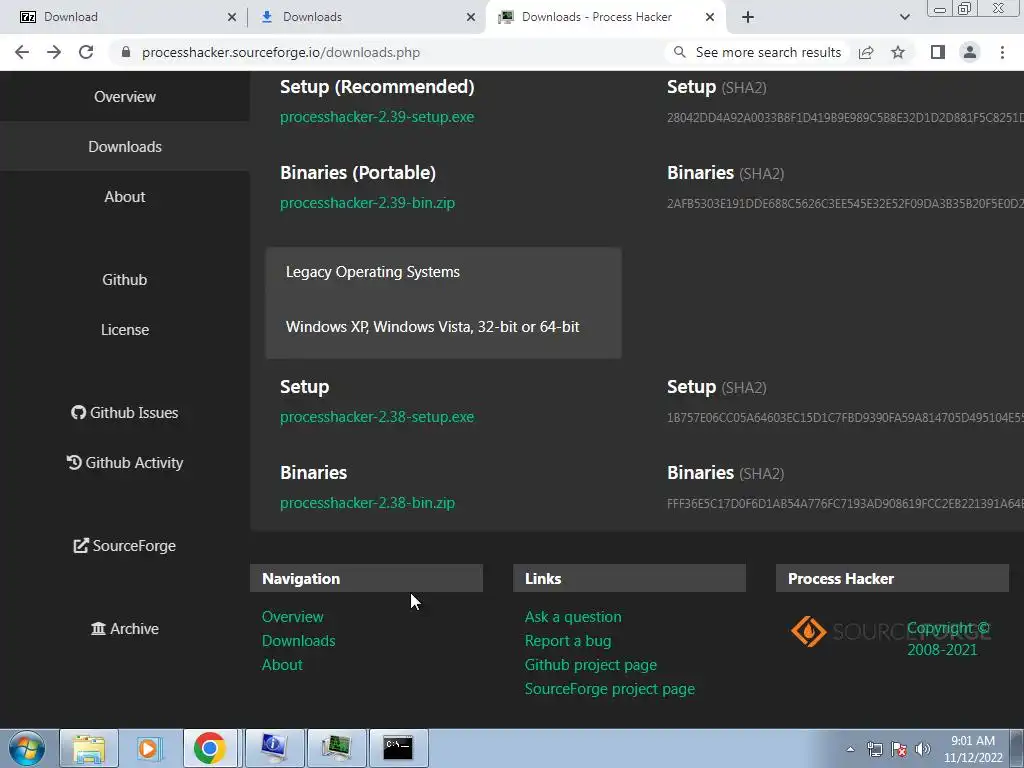Open Github in the left sidebar
The width and height of the screenshot is (1024, 768).
tap(125, 280)
